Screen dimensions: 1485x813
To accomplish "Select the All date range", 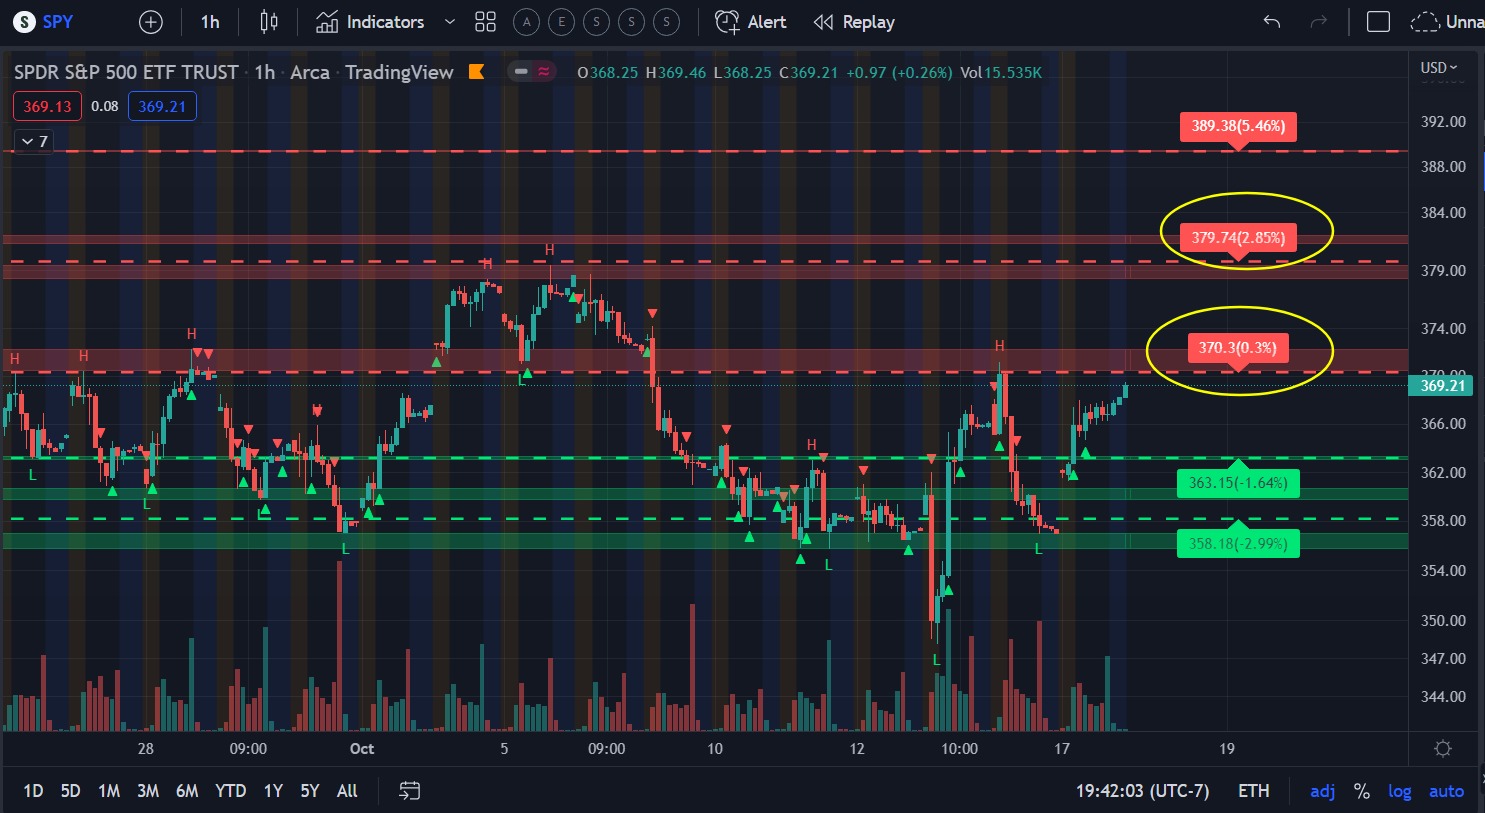I will pyautogui.click(x=347, y=791).
